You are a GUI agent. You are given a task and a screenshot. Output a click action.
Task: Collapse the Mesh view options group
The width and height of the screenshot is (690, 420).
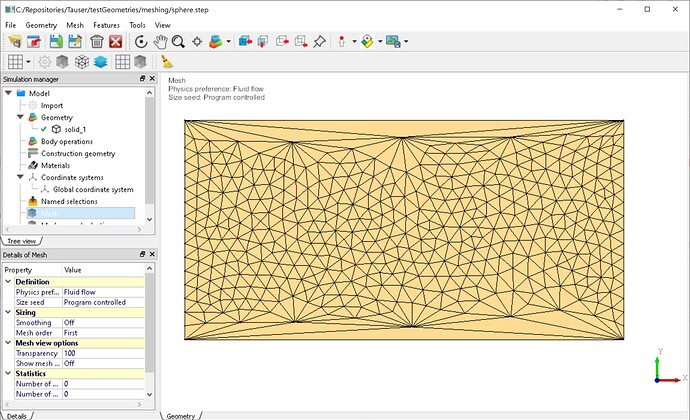[8, 343]
